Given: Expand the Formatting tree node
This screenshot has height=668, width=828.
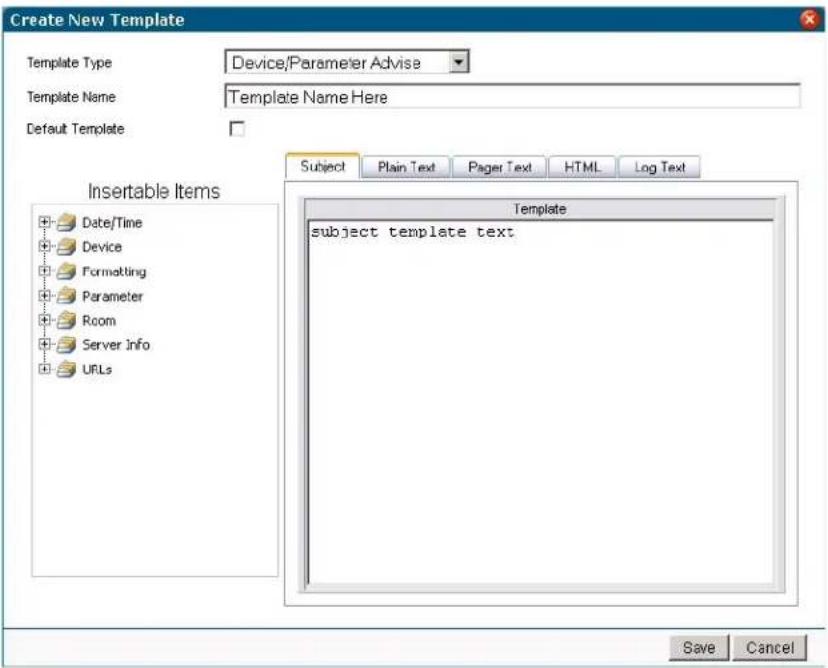Looking at the screenshot, I should [x=45, y=271].
